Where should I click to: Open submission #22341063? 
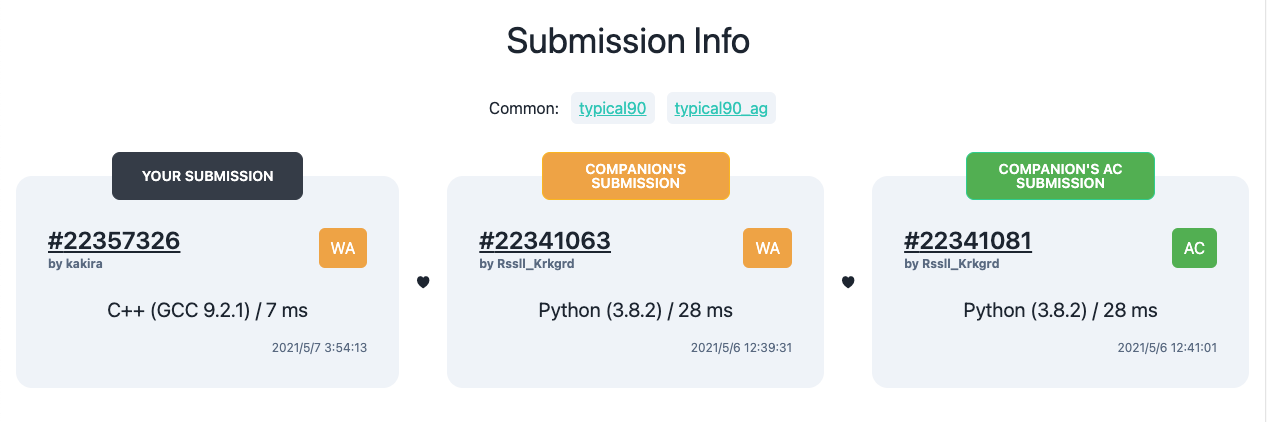[545, 240]
